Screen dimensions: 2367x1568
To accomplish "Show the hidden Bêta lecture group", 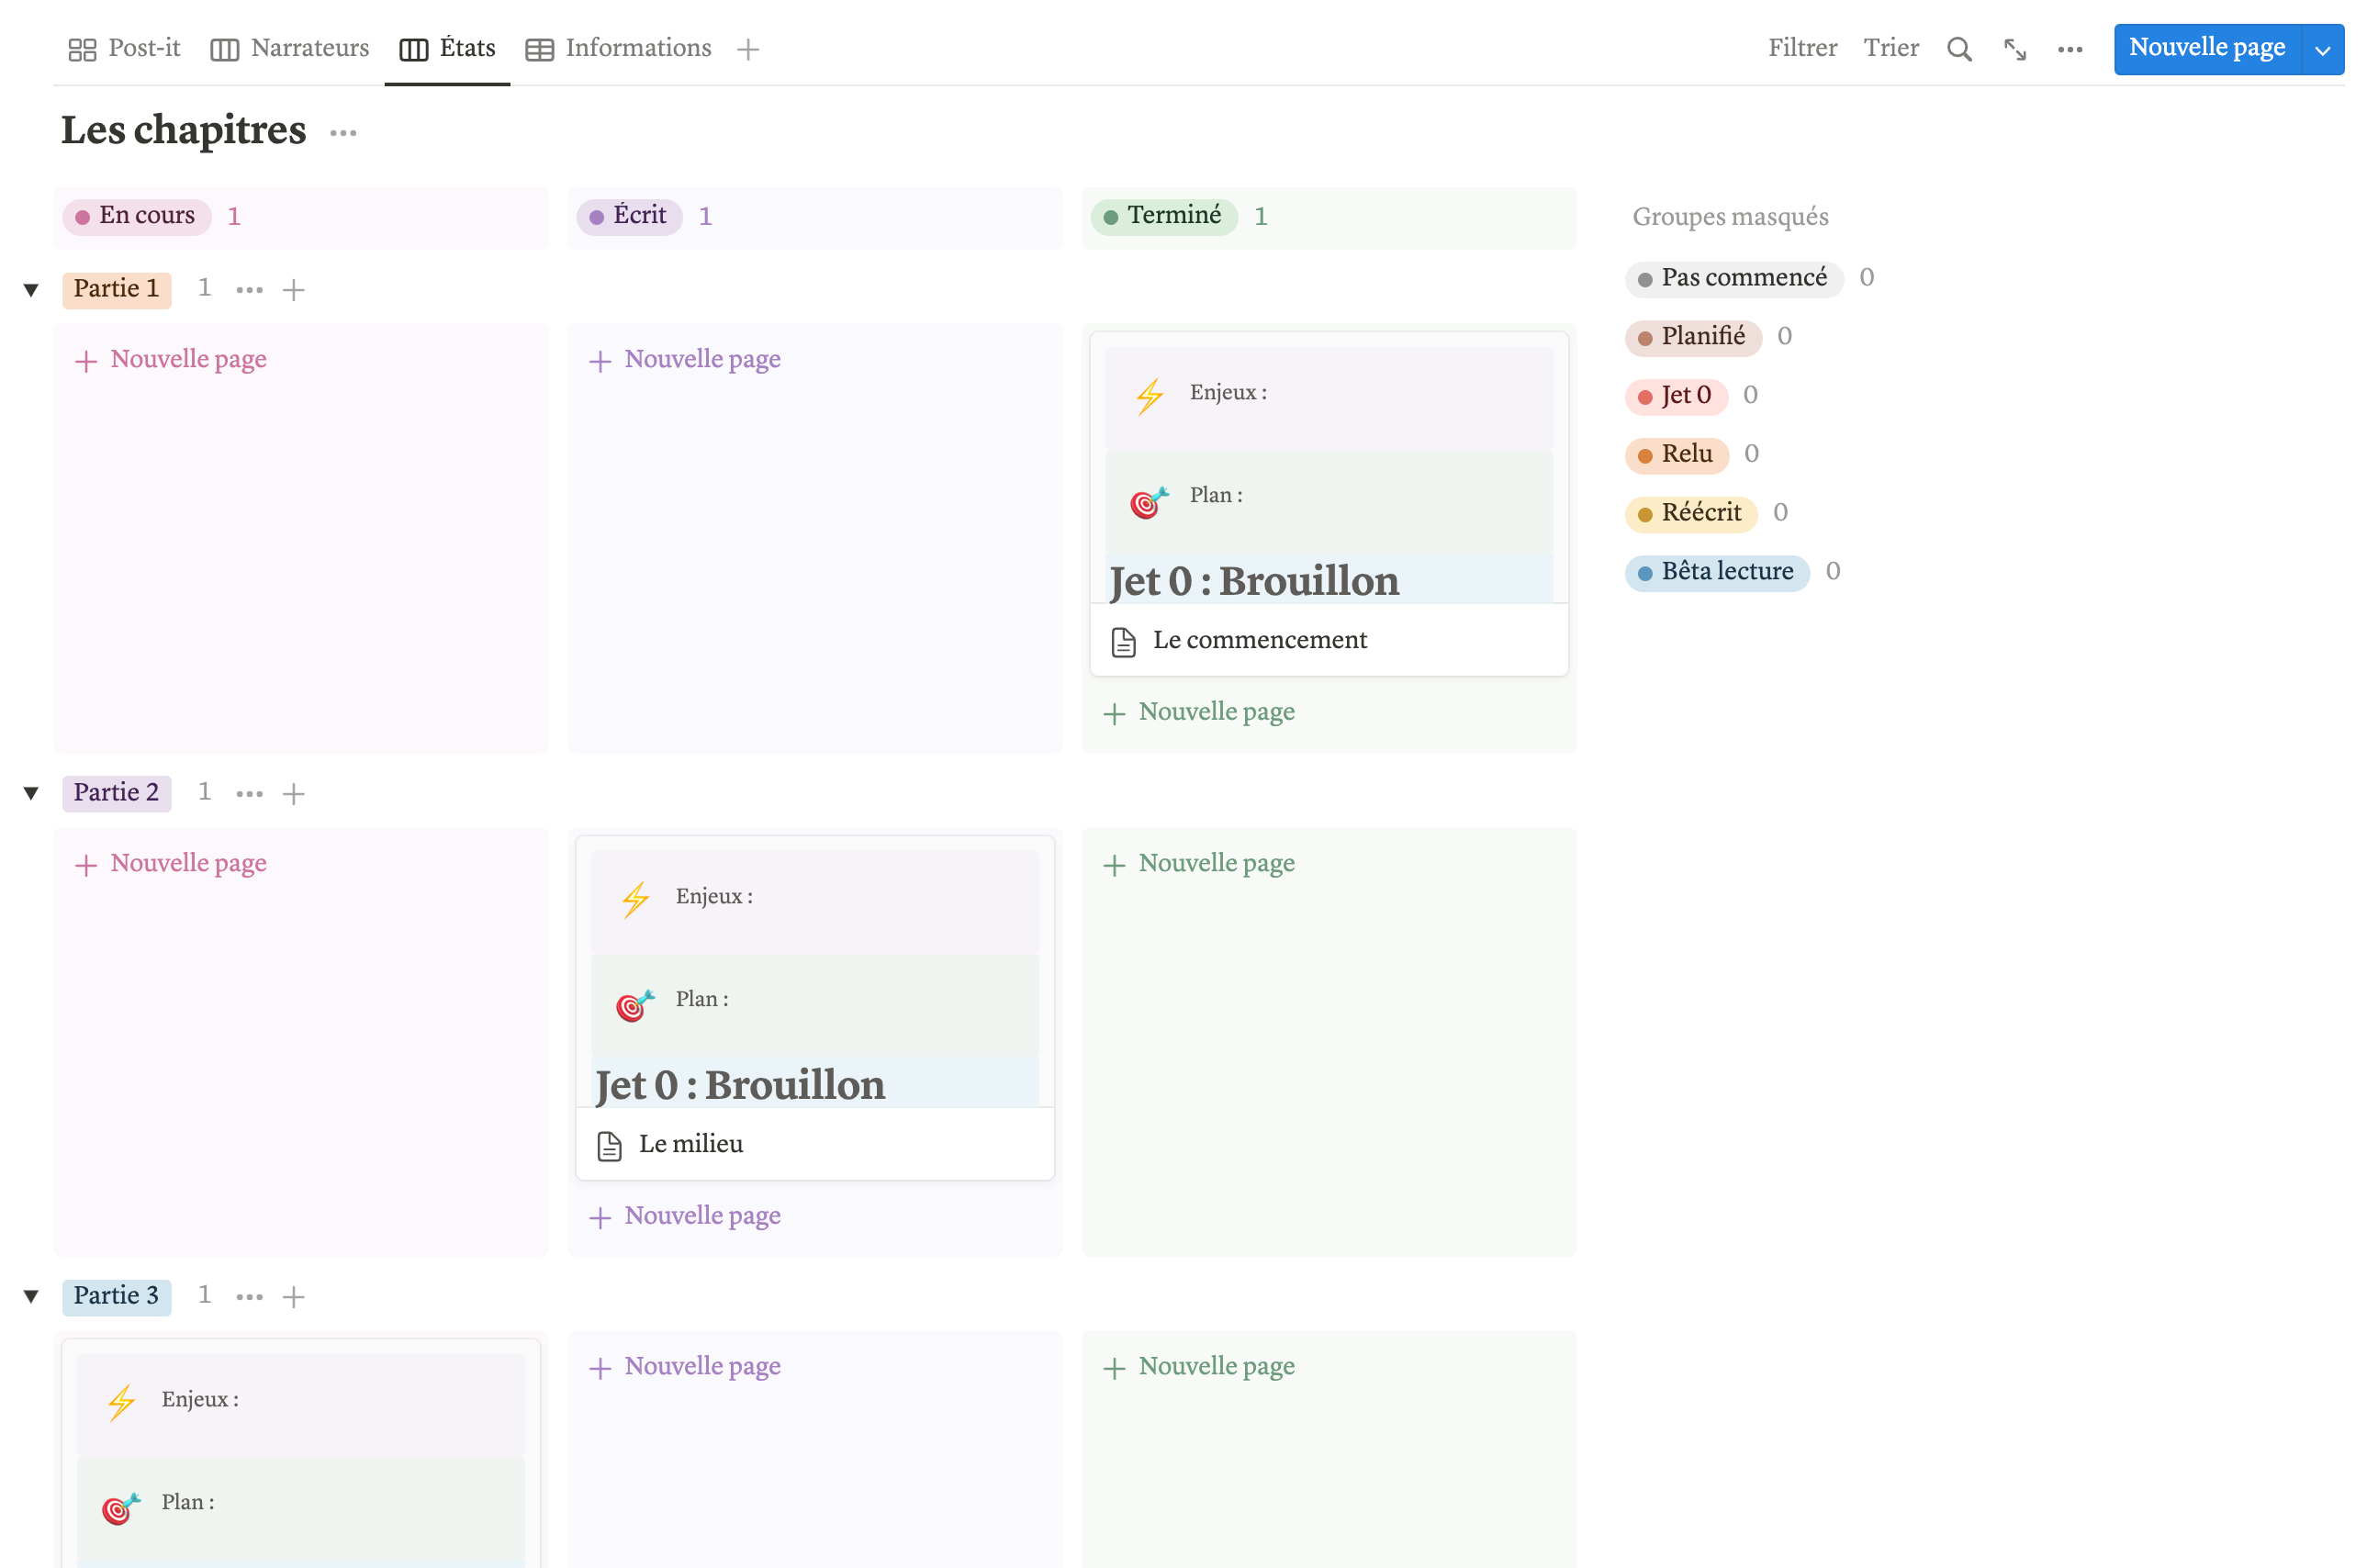I will [x=1716, y=572].
